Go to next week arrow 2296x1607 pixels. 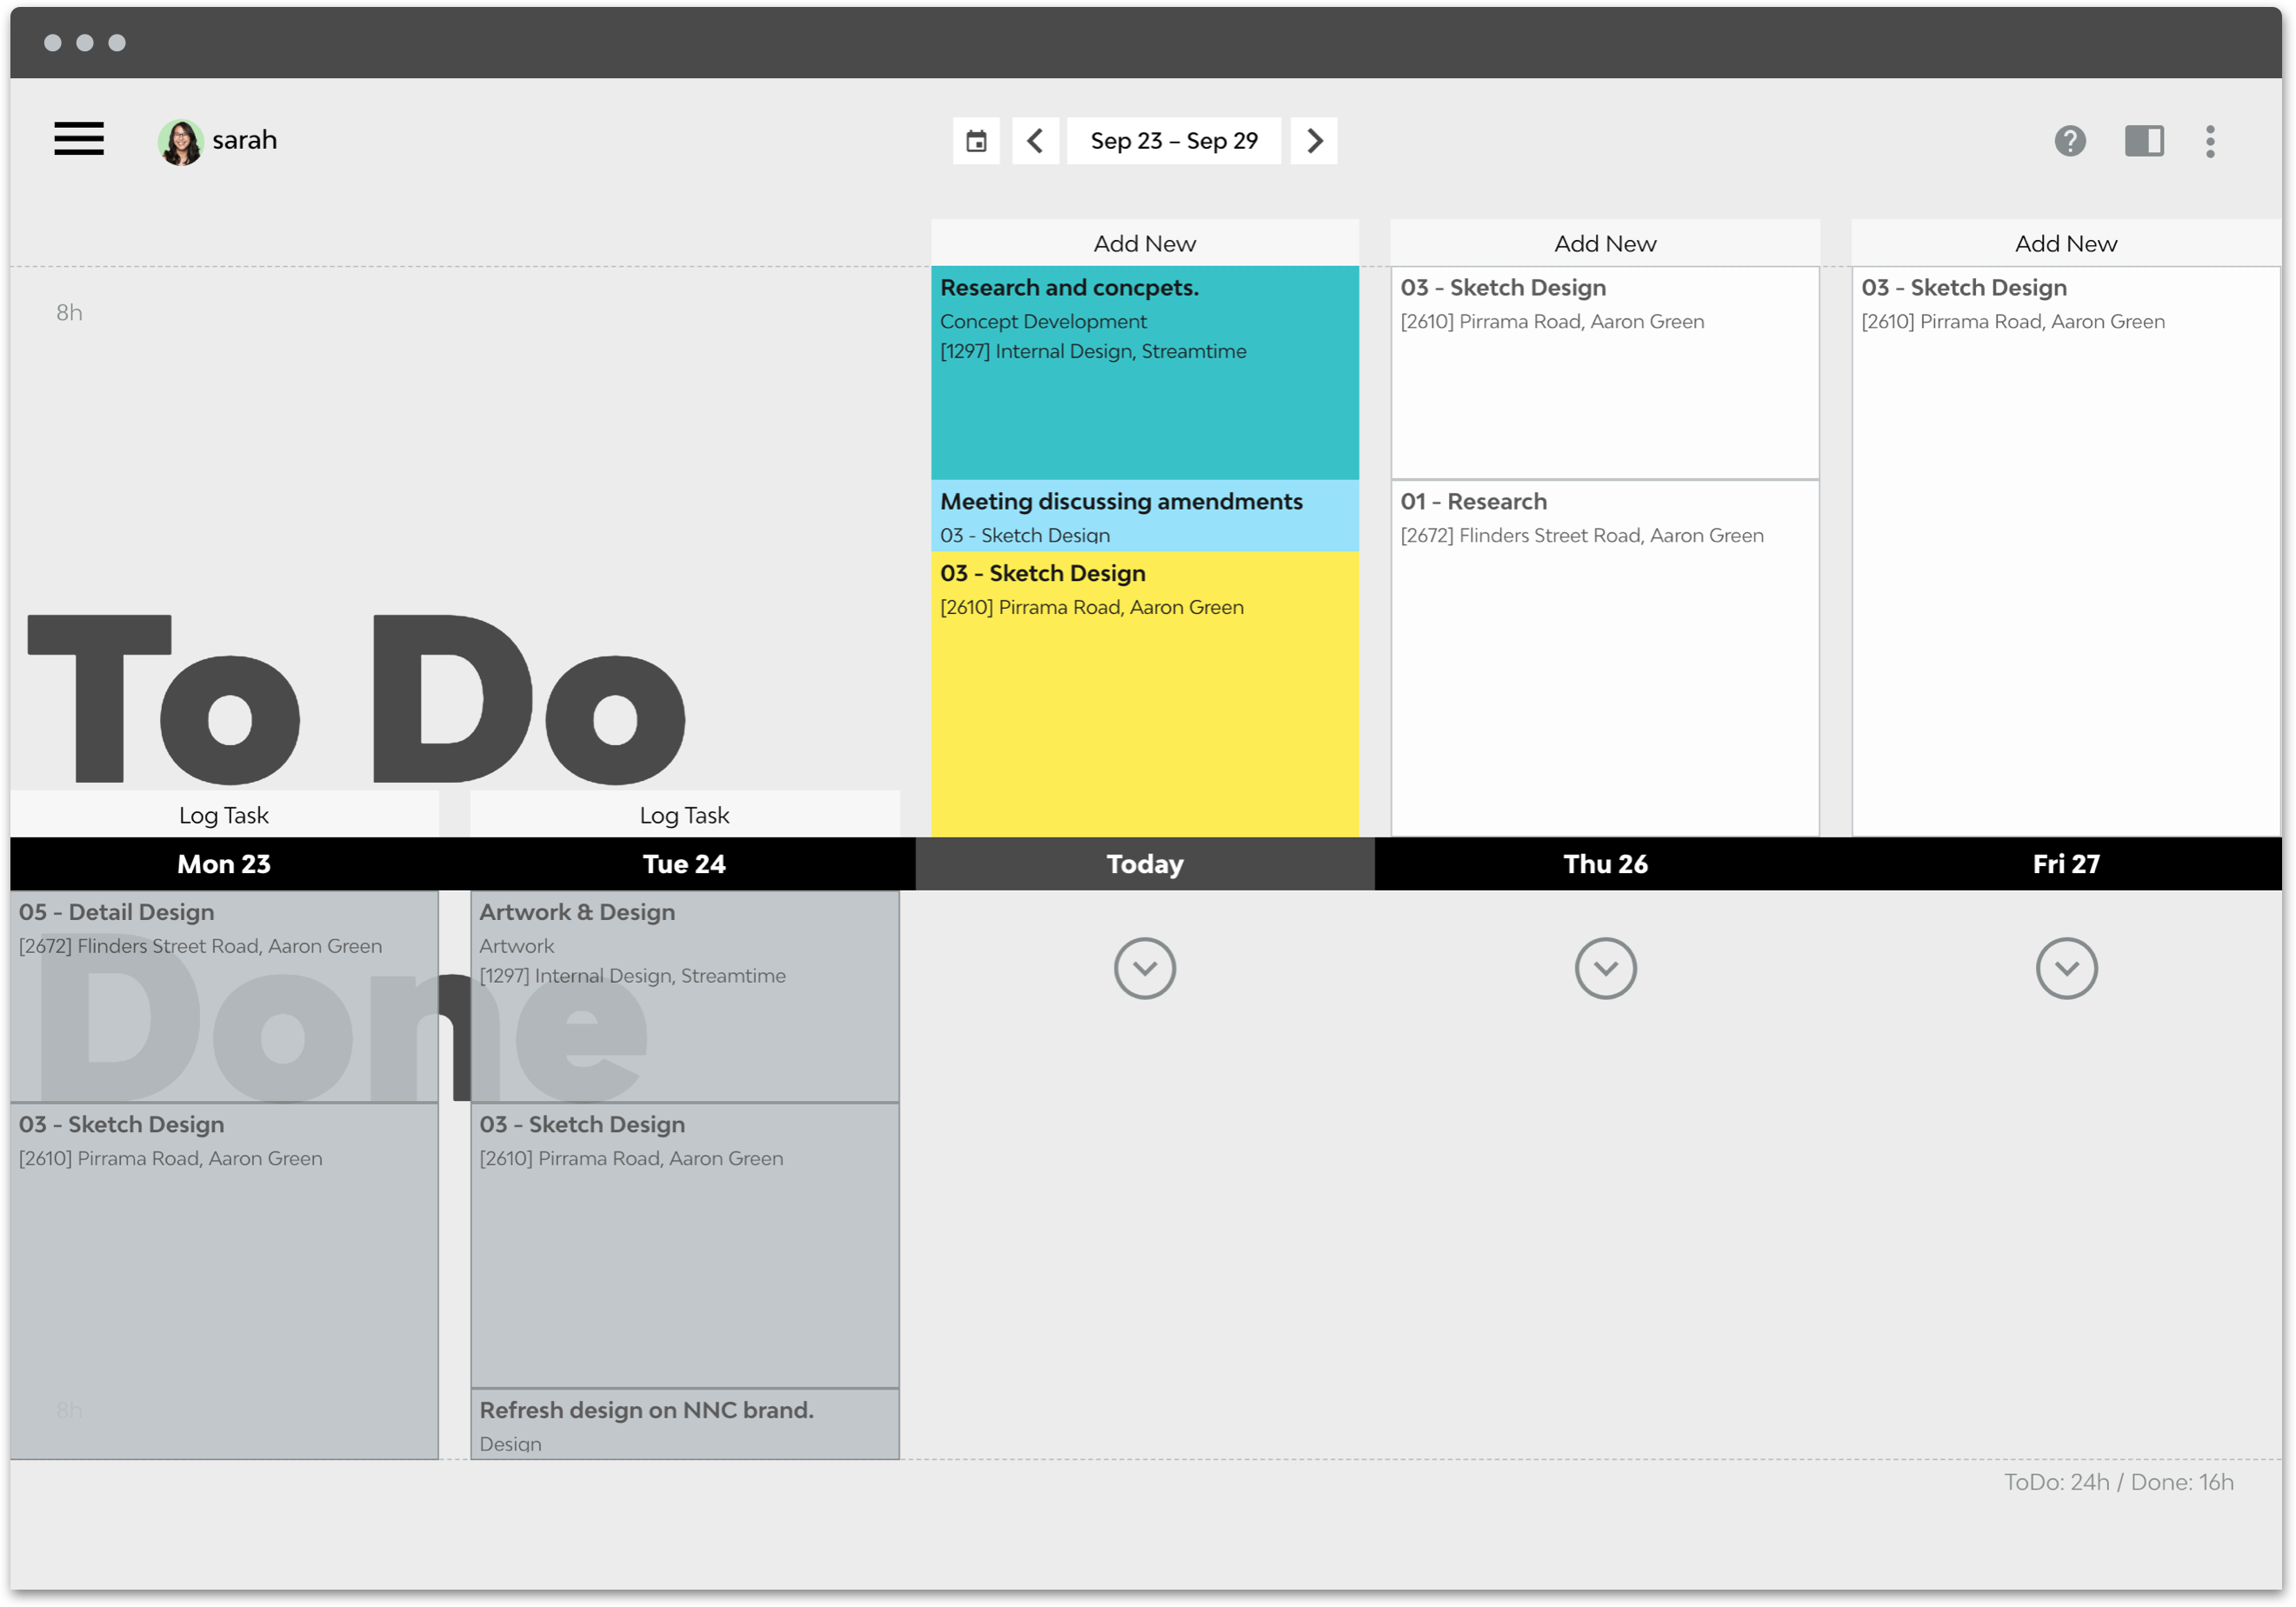point(1314,141)
